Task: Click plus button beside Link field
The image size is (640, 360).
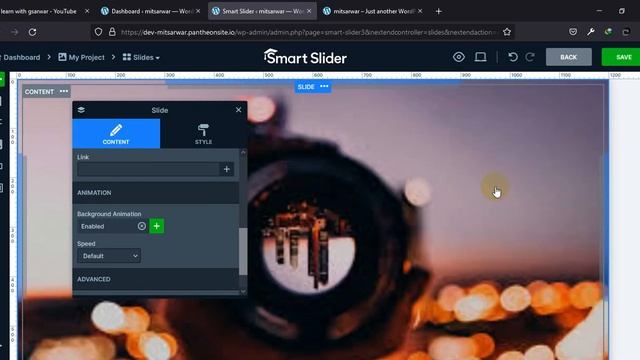Action: click(x=227, y=169)
